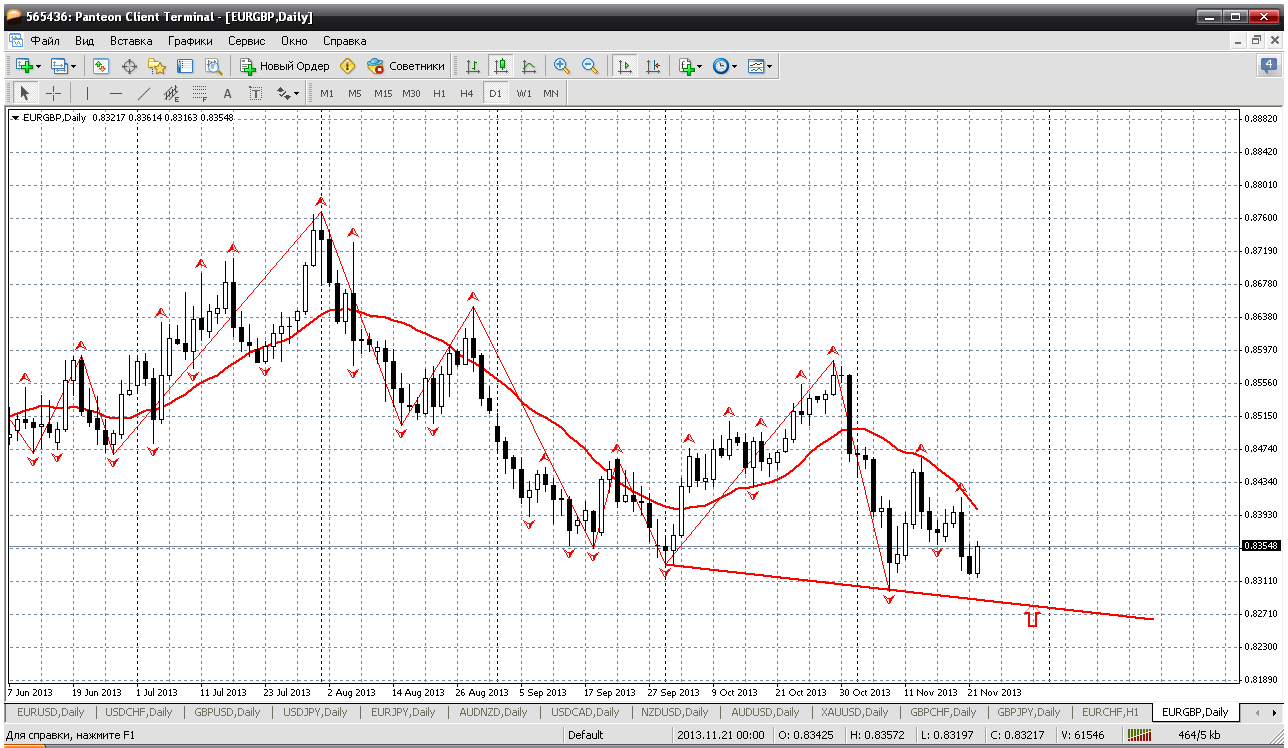This screenshot has height=748, width=1288.
Task: Toggle the Terminal window icon
Action: 185,66
